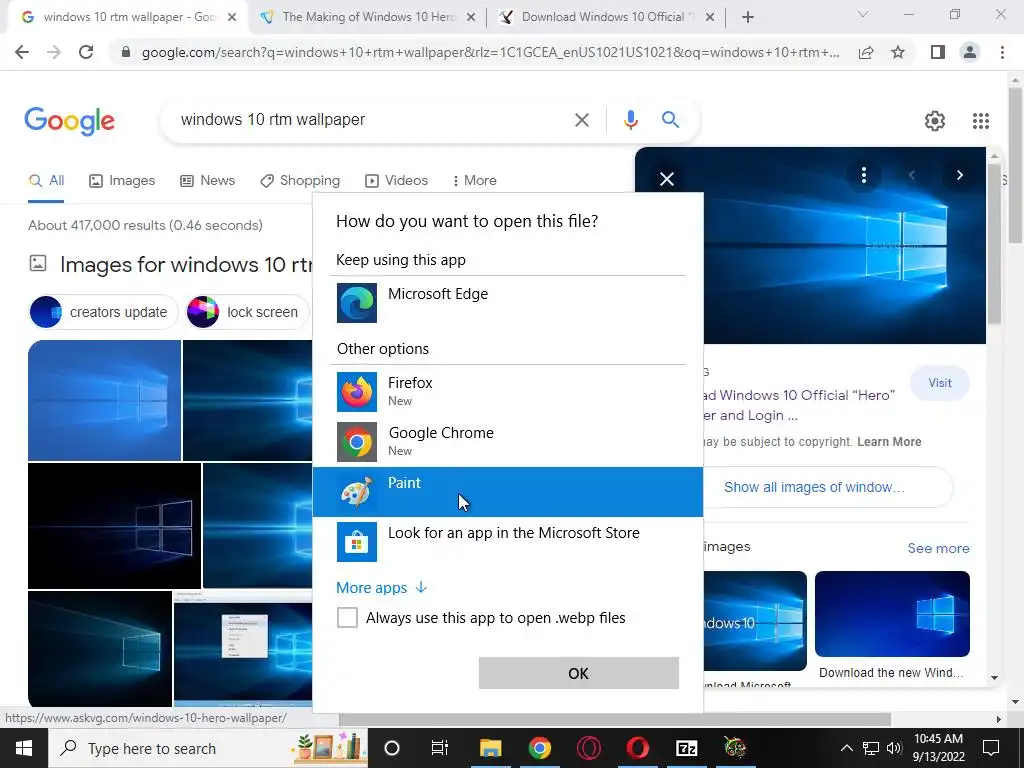Viewport: 1024px width, 768px height.
Task: Start Google voice search
Action: click(x=631, y=120)
